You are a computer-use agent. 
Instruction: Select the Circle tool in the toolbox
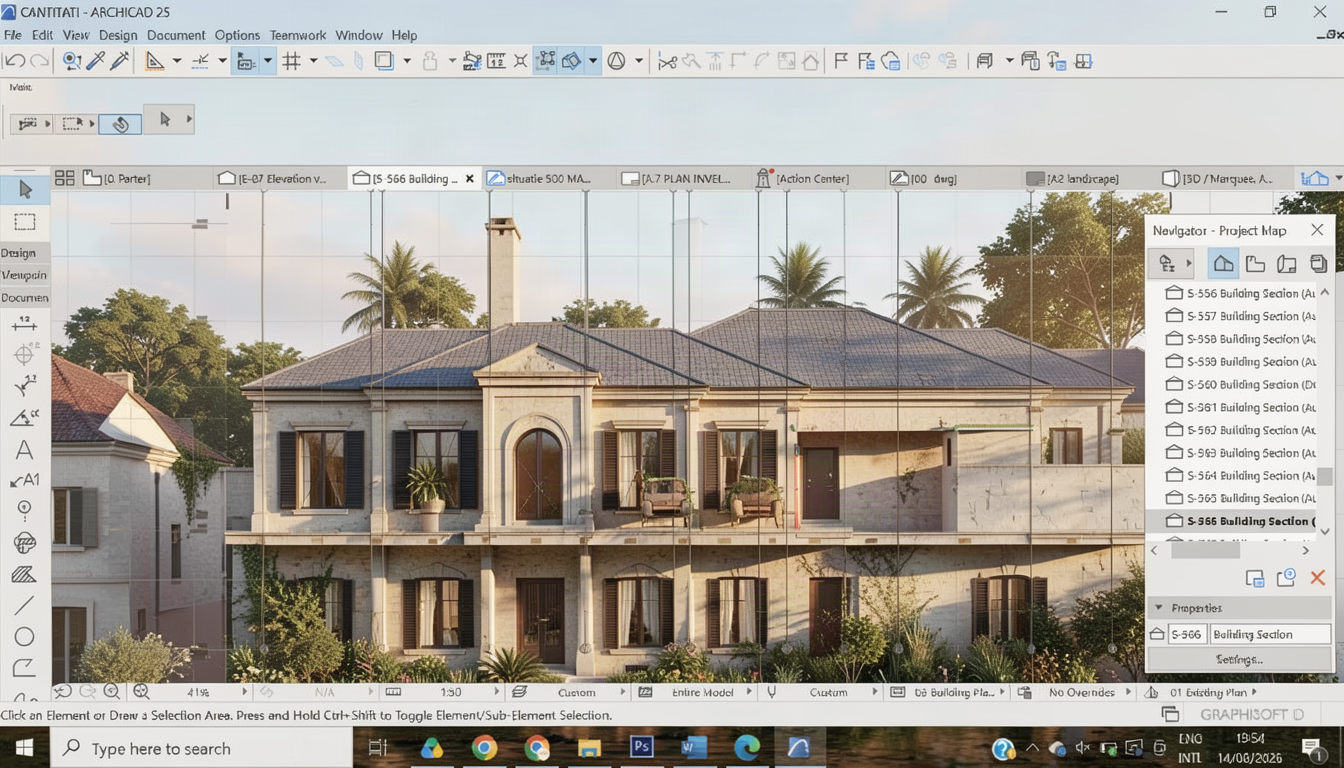25,637
